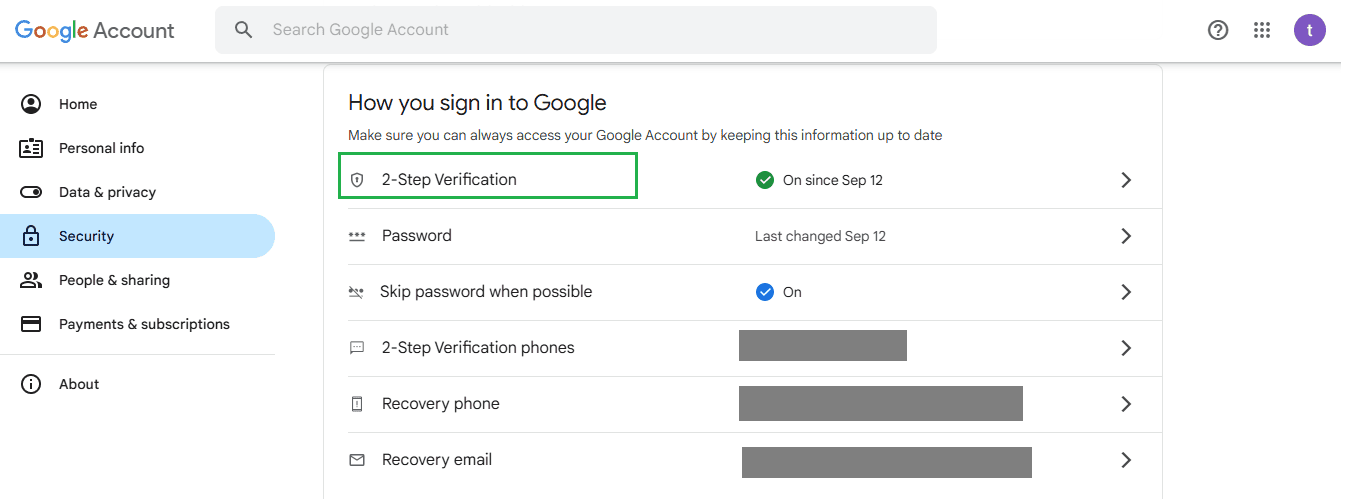The image size is (1366, 504).
Task: Click the 'Make sure you can always access' description
Action: (645, 135)
